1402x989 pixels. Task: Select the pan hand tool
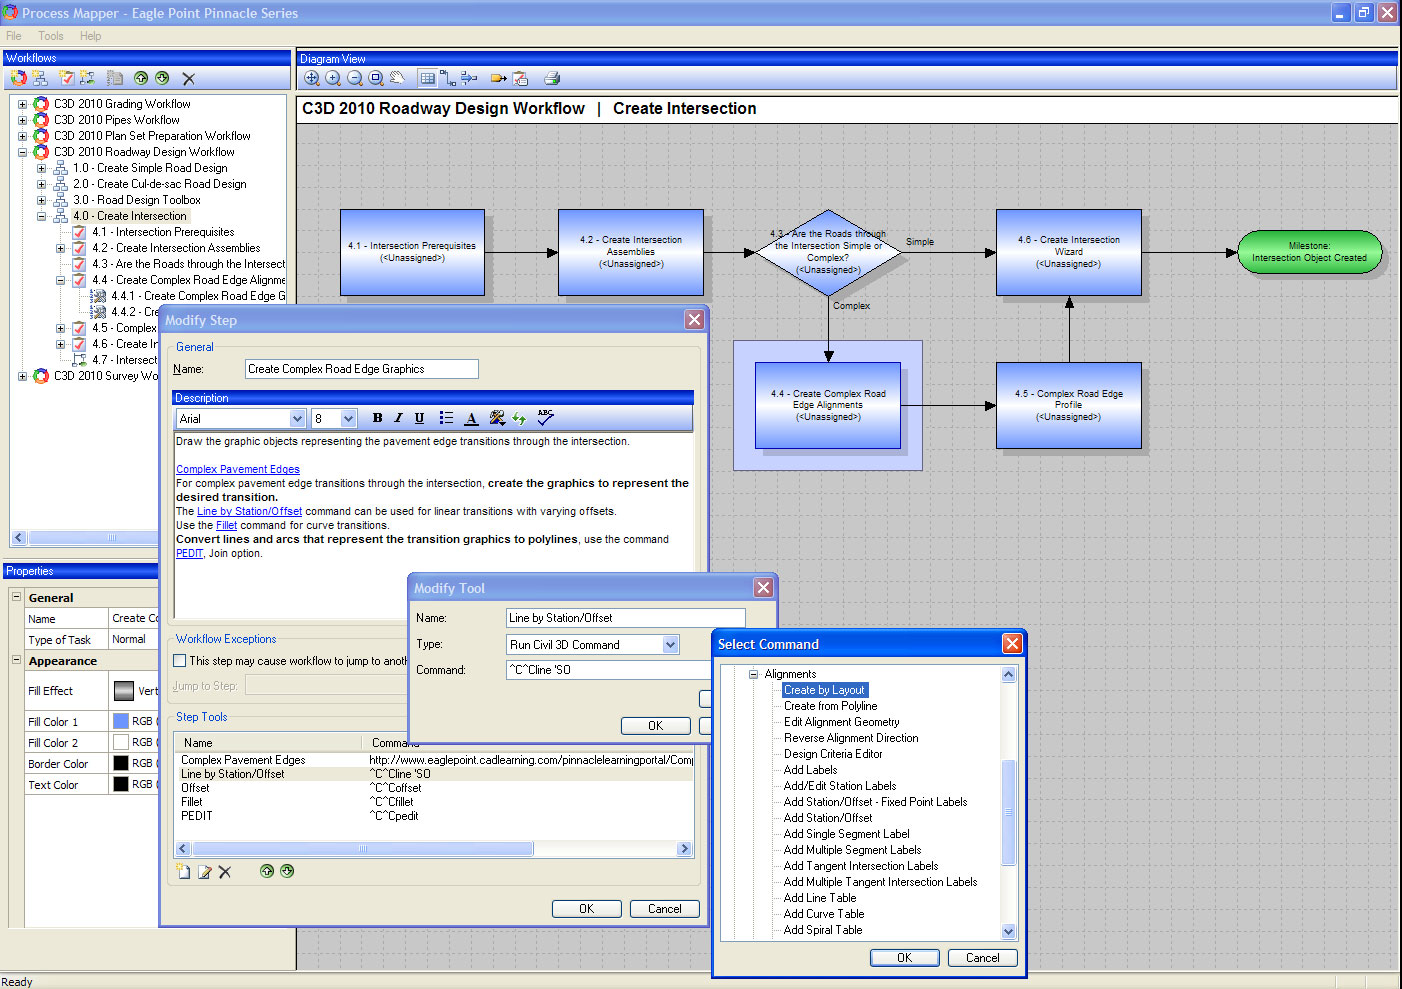(397, 78)
